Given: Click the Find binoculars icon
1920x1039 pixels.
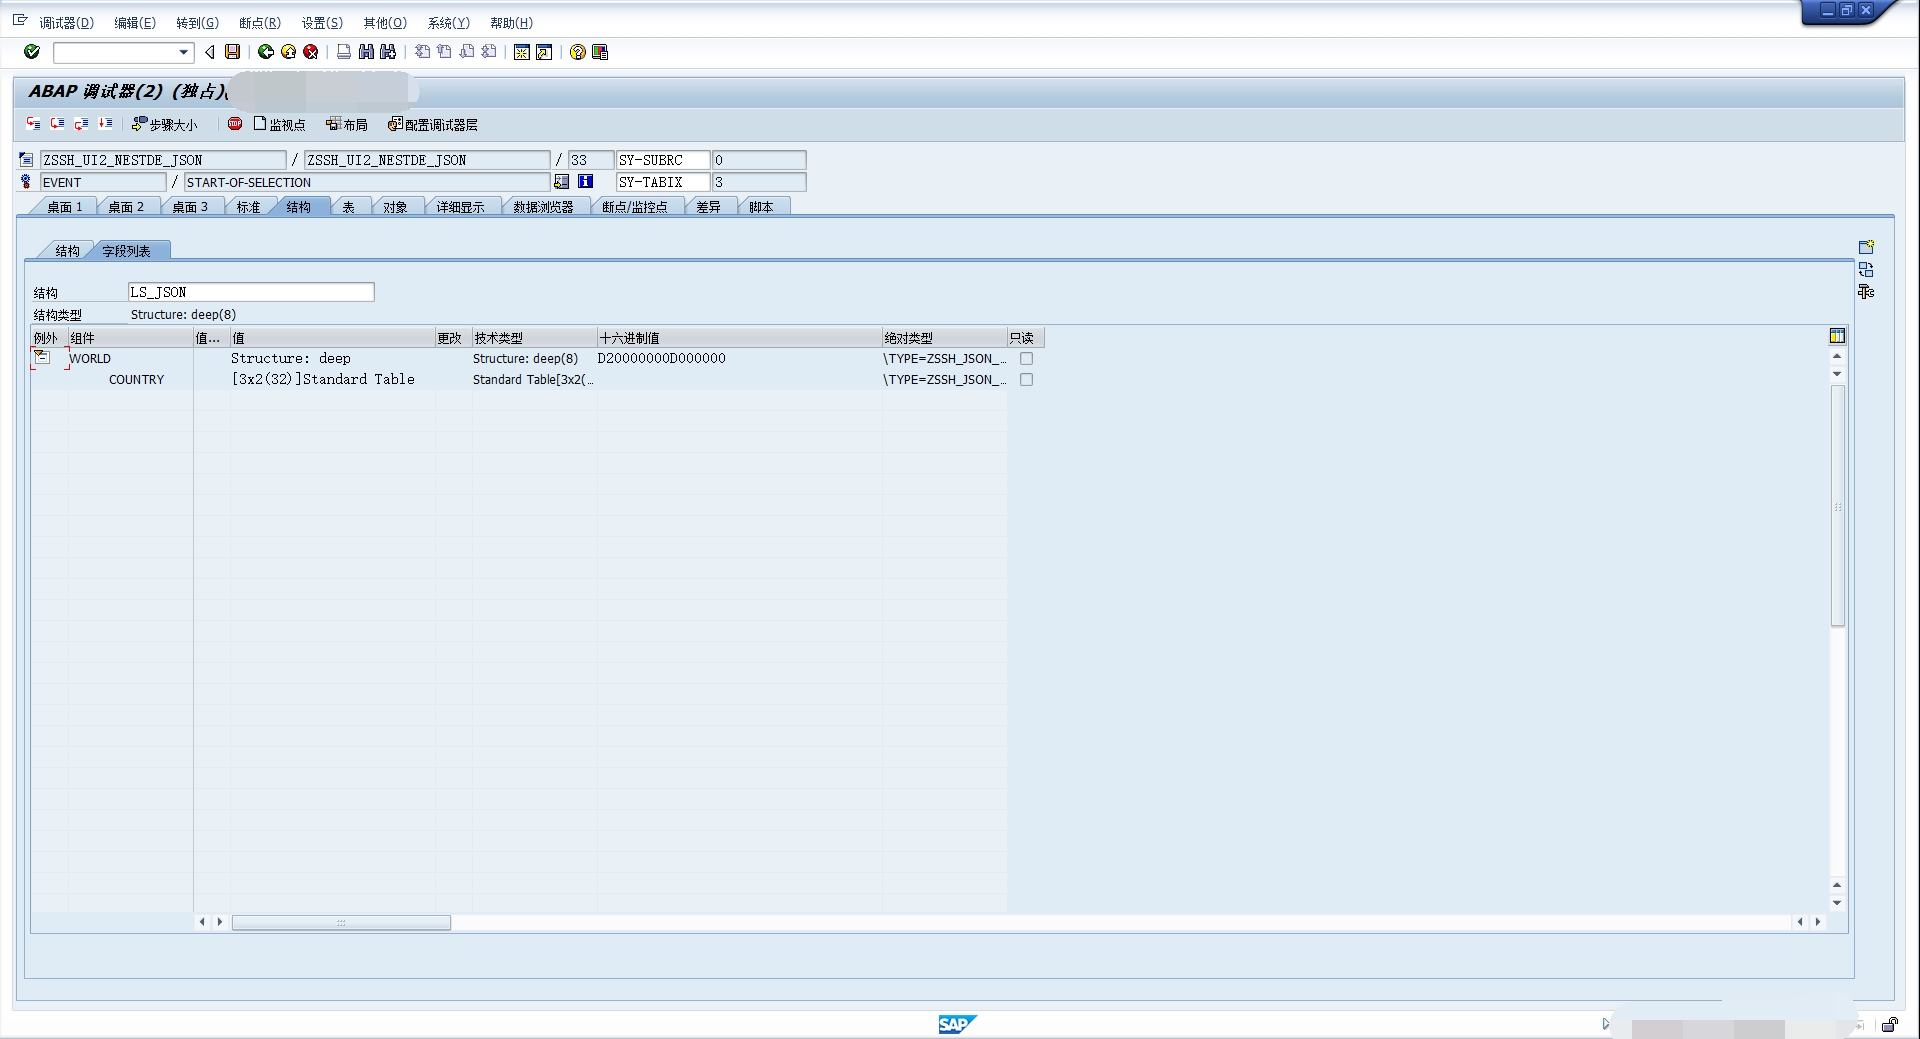Looking at the screenshot, I should (366, 52).
